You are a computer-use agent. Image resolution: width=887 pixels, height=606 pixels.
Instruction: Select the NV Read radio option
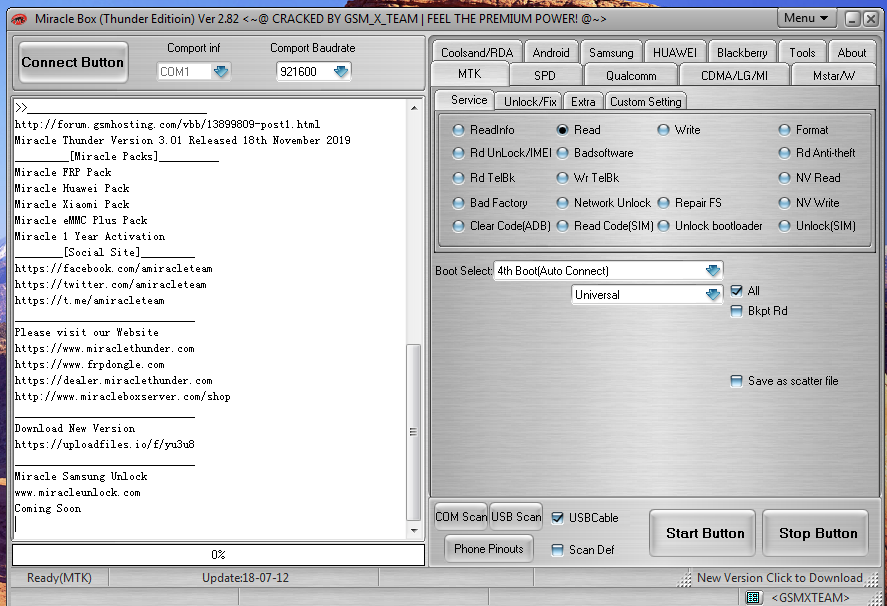click(x=810, y=178)
